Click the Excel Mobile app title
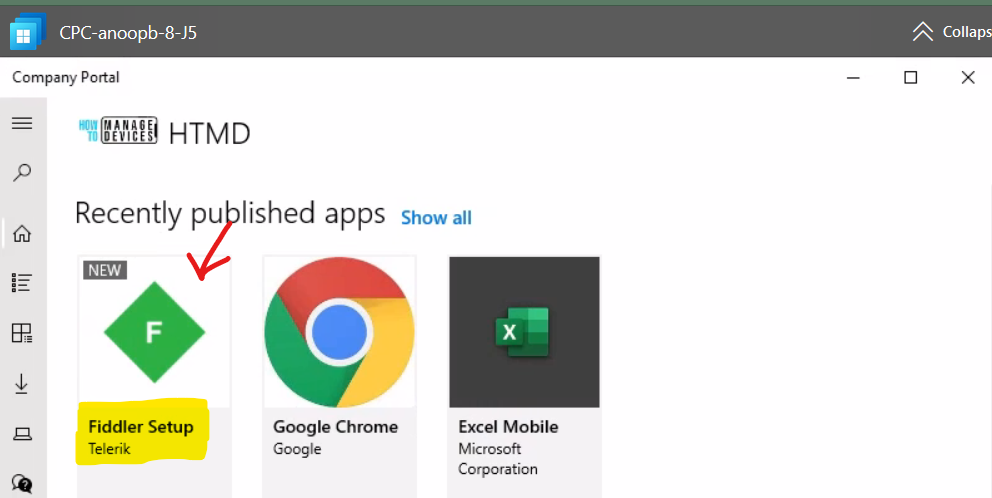 click(x=508, y=426)
